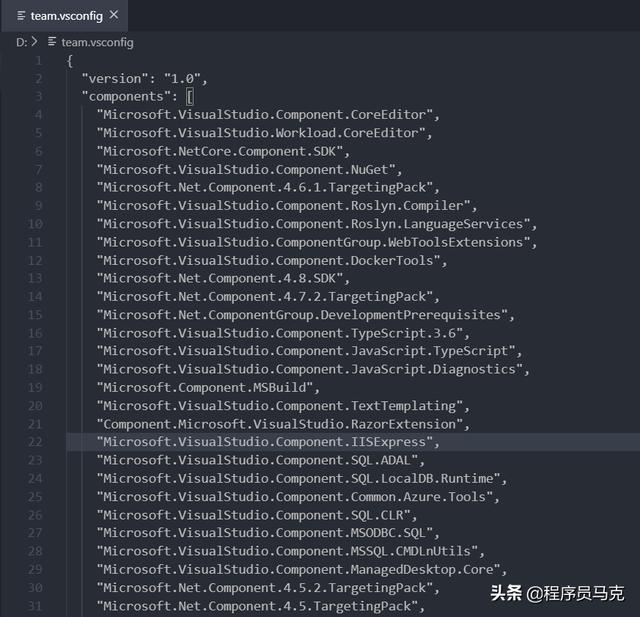Click the ComponentGroup.WebToolsExtensions line

[317, 242]
